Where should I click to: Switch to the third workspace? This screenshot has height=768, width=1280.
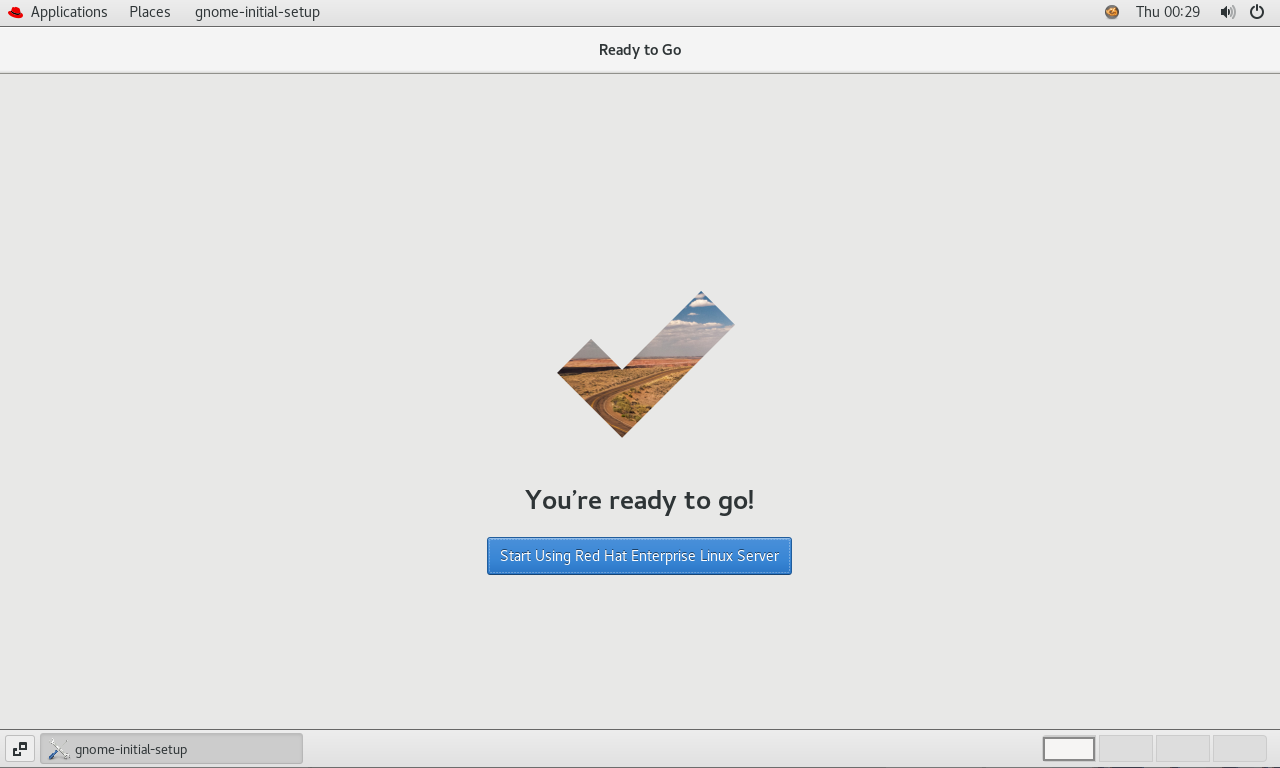pos(1183,748)
